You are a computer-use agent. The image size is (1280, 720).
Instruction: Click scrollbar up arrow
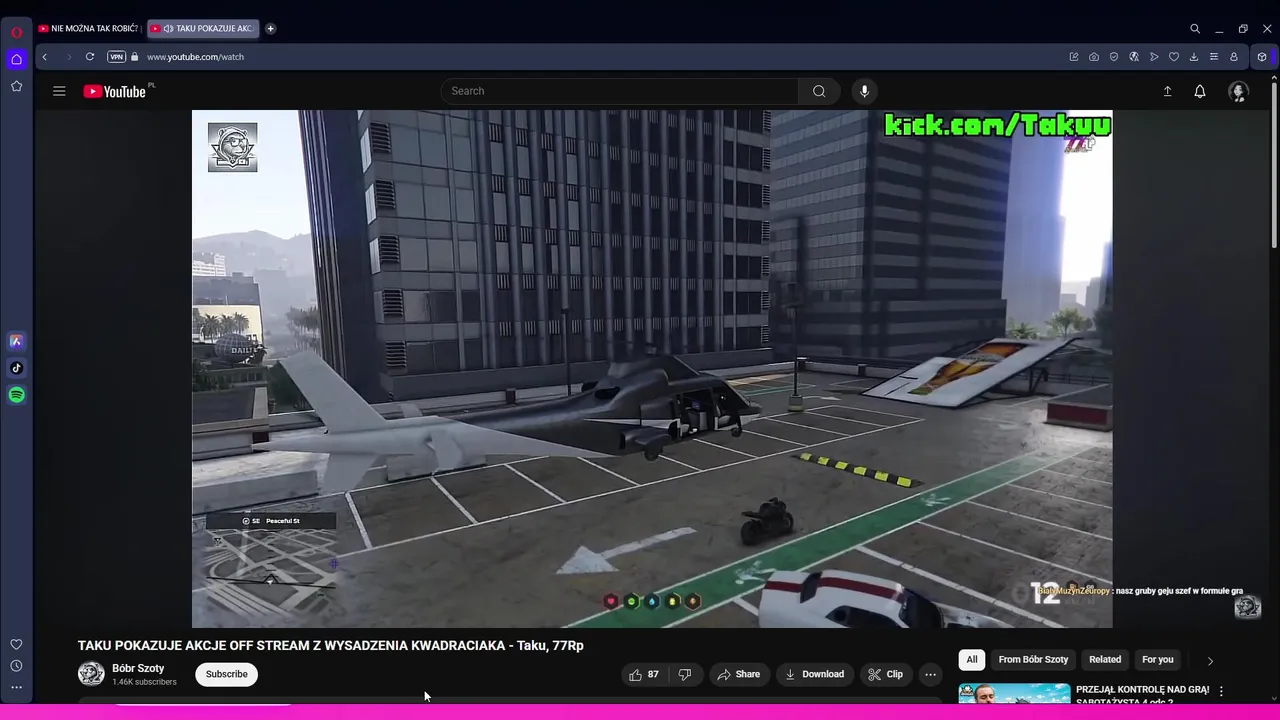1274,78
